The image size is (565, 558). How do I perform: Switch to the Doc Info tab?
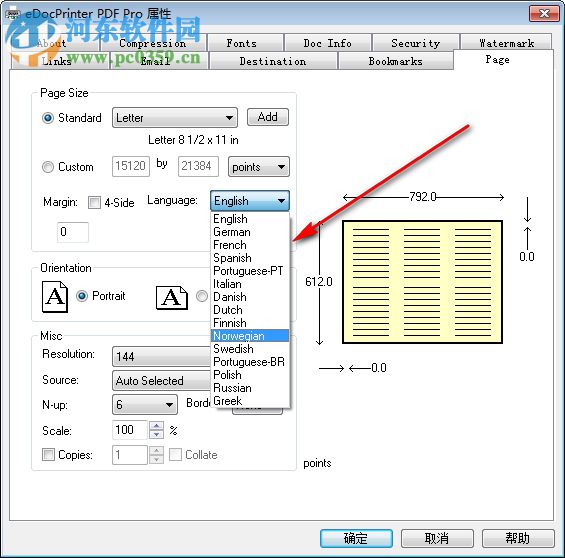point(328,43)
